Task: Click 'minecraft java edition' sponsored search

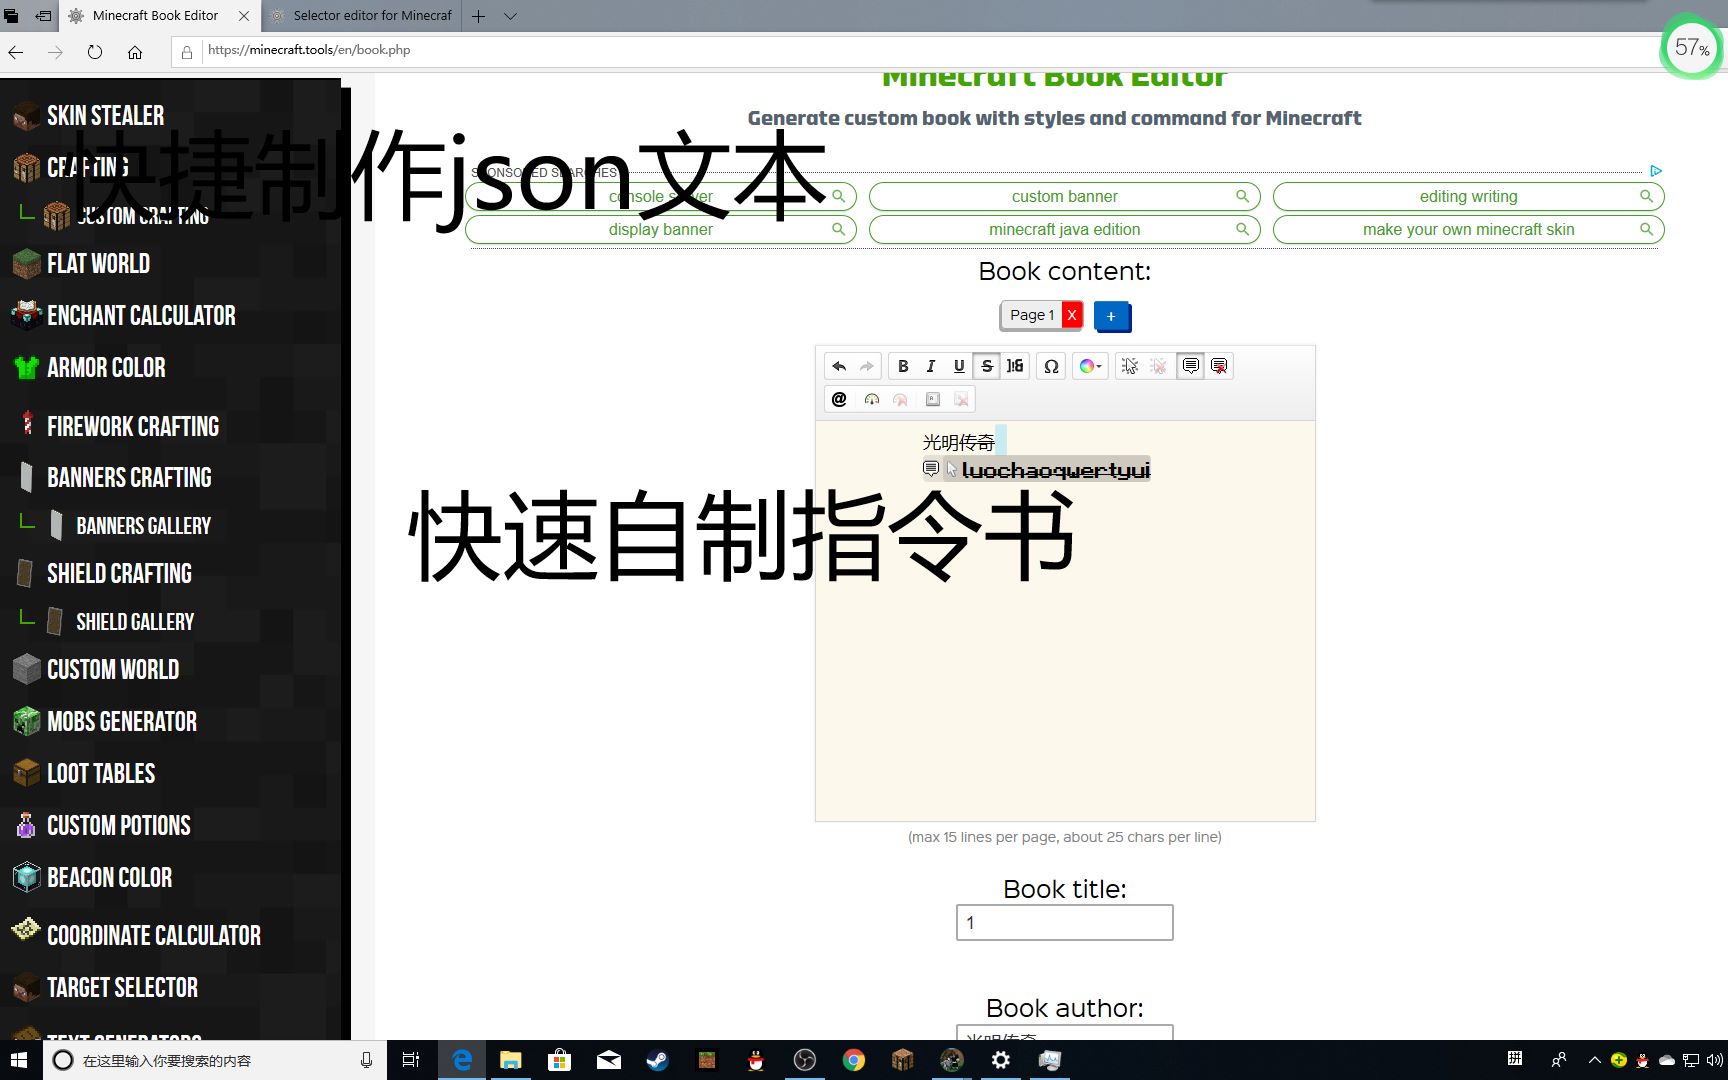Action: 1065,230
